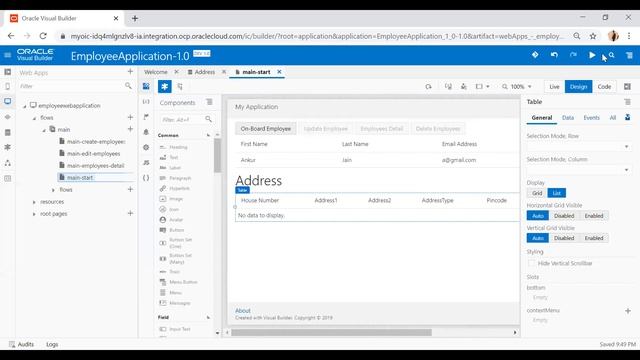Open JS editor icon
This screenshot has width=640, height=360.
coord(146,163)
